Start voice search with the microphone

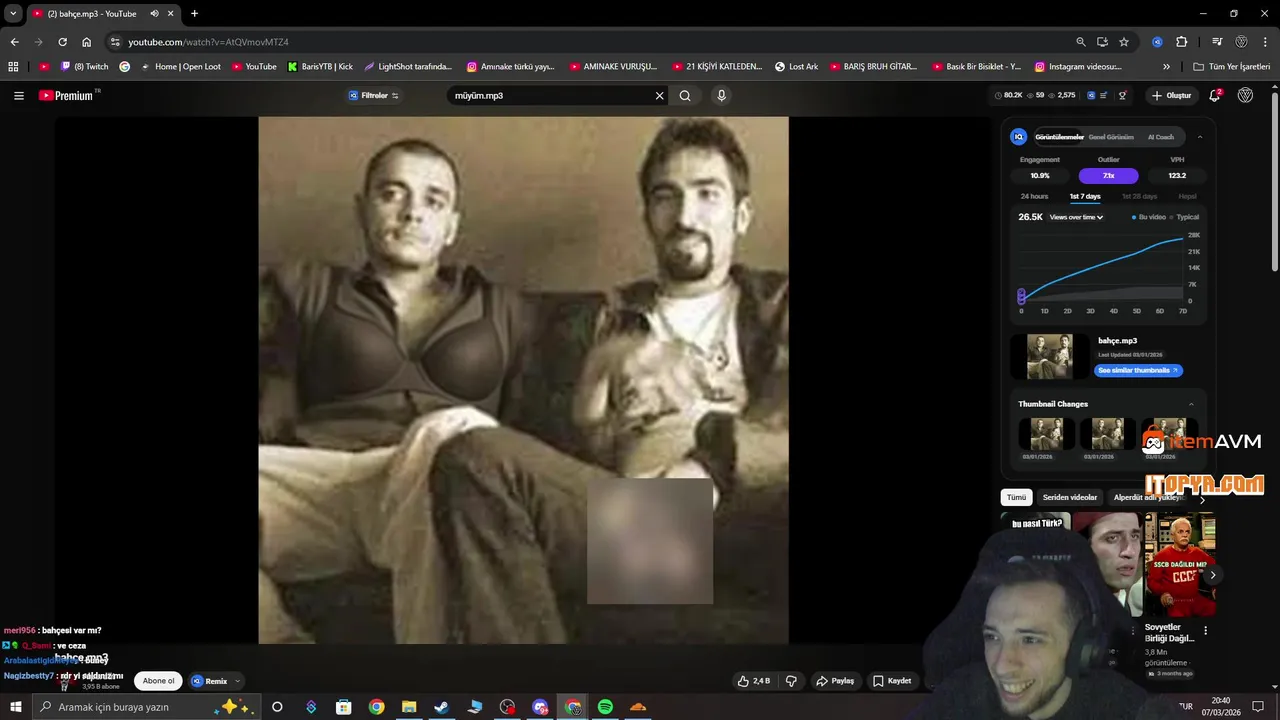click(x=721, y=96)
